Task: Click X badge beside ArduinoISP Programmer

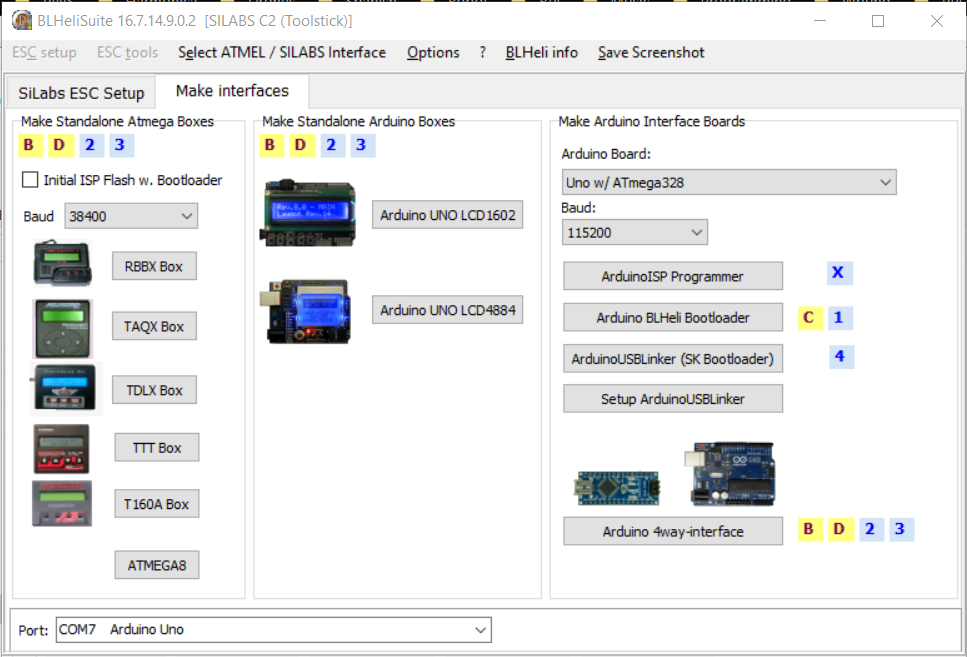Action: coord(839,273)
